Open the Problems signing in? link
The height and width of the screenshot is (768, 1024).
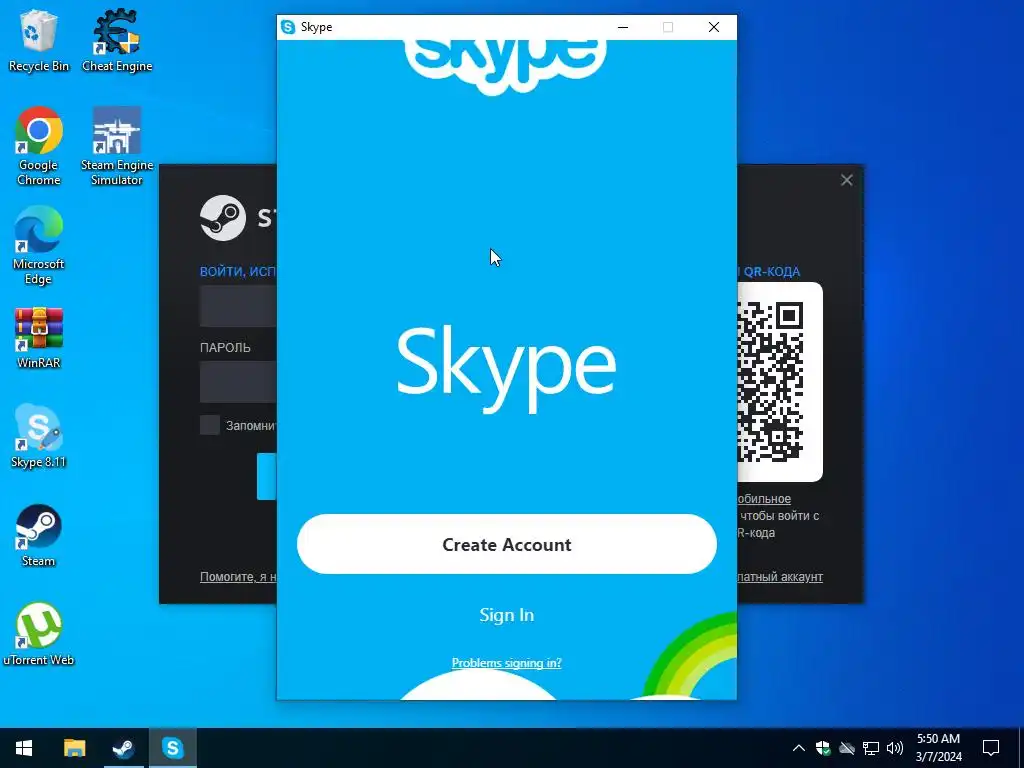point(506,663)
